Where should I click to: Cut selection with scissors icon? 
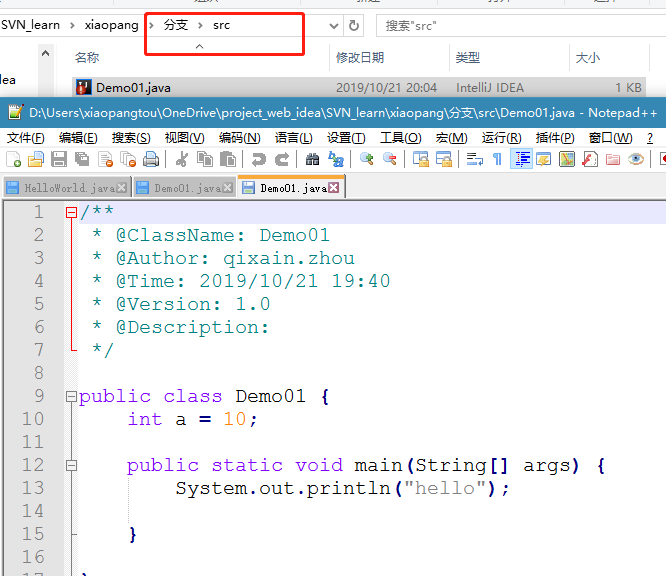(182, 160)
